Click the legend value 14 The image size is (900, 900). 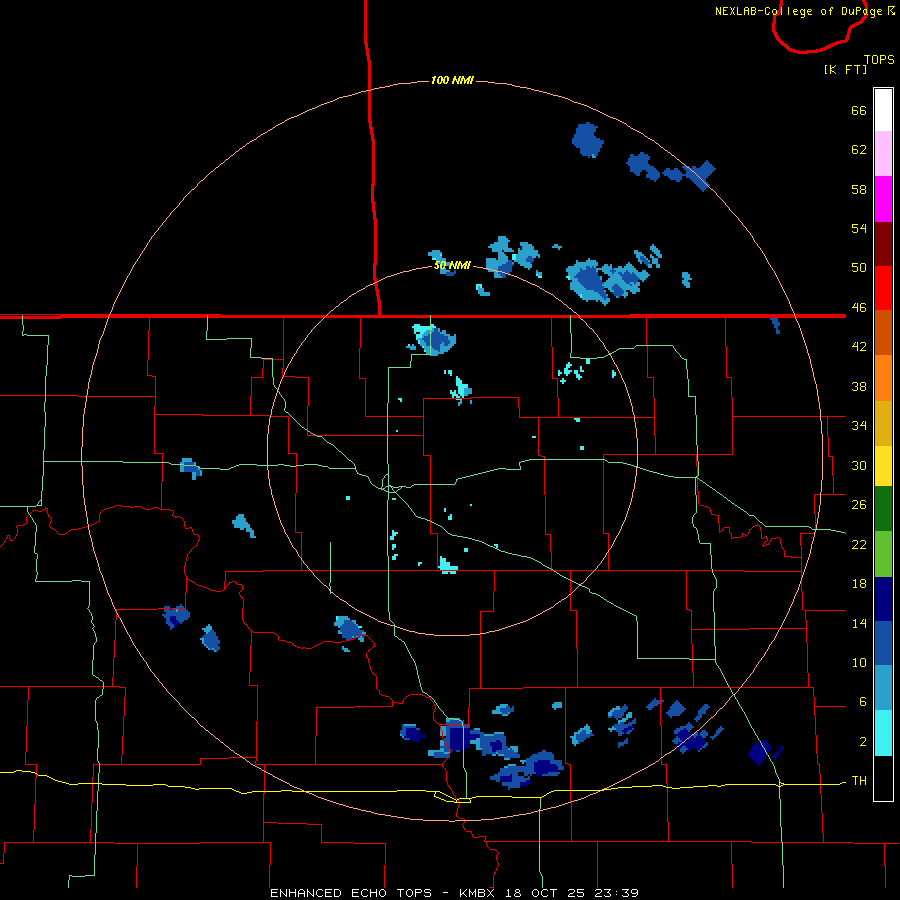[859, 623]
